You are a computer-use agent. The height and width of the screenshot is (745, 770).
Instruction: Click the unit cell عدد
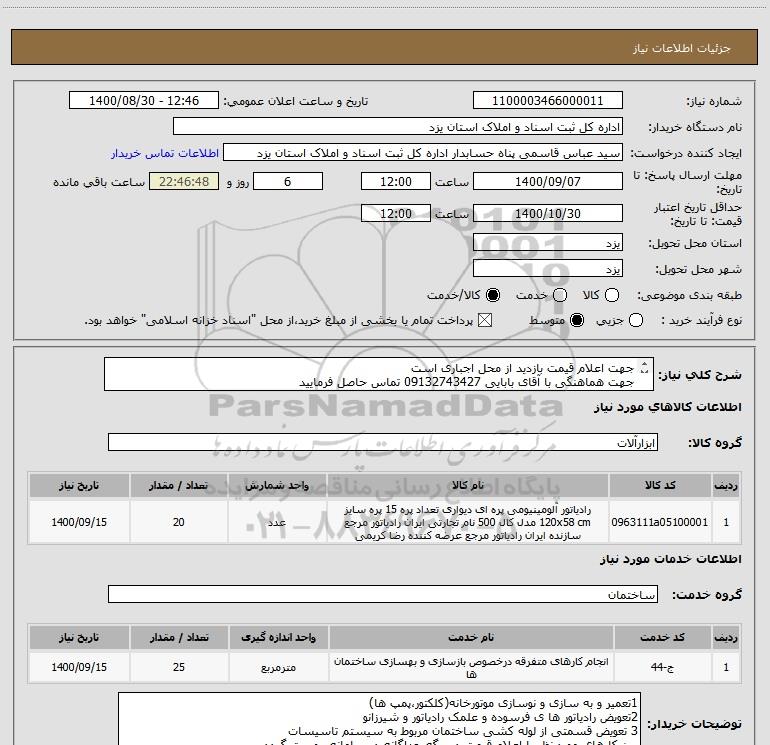(x=277, y=522)
